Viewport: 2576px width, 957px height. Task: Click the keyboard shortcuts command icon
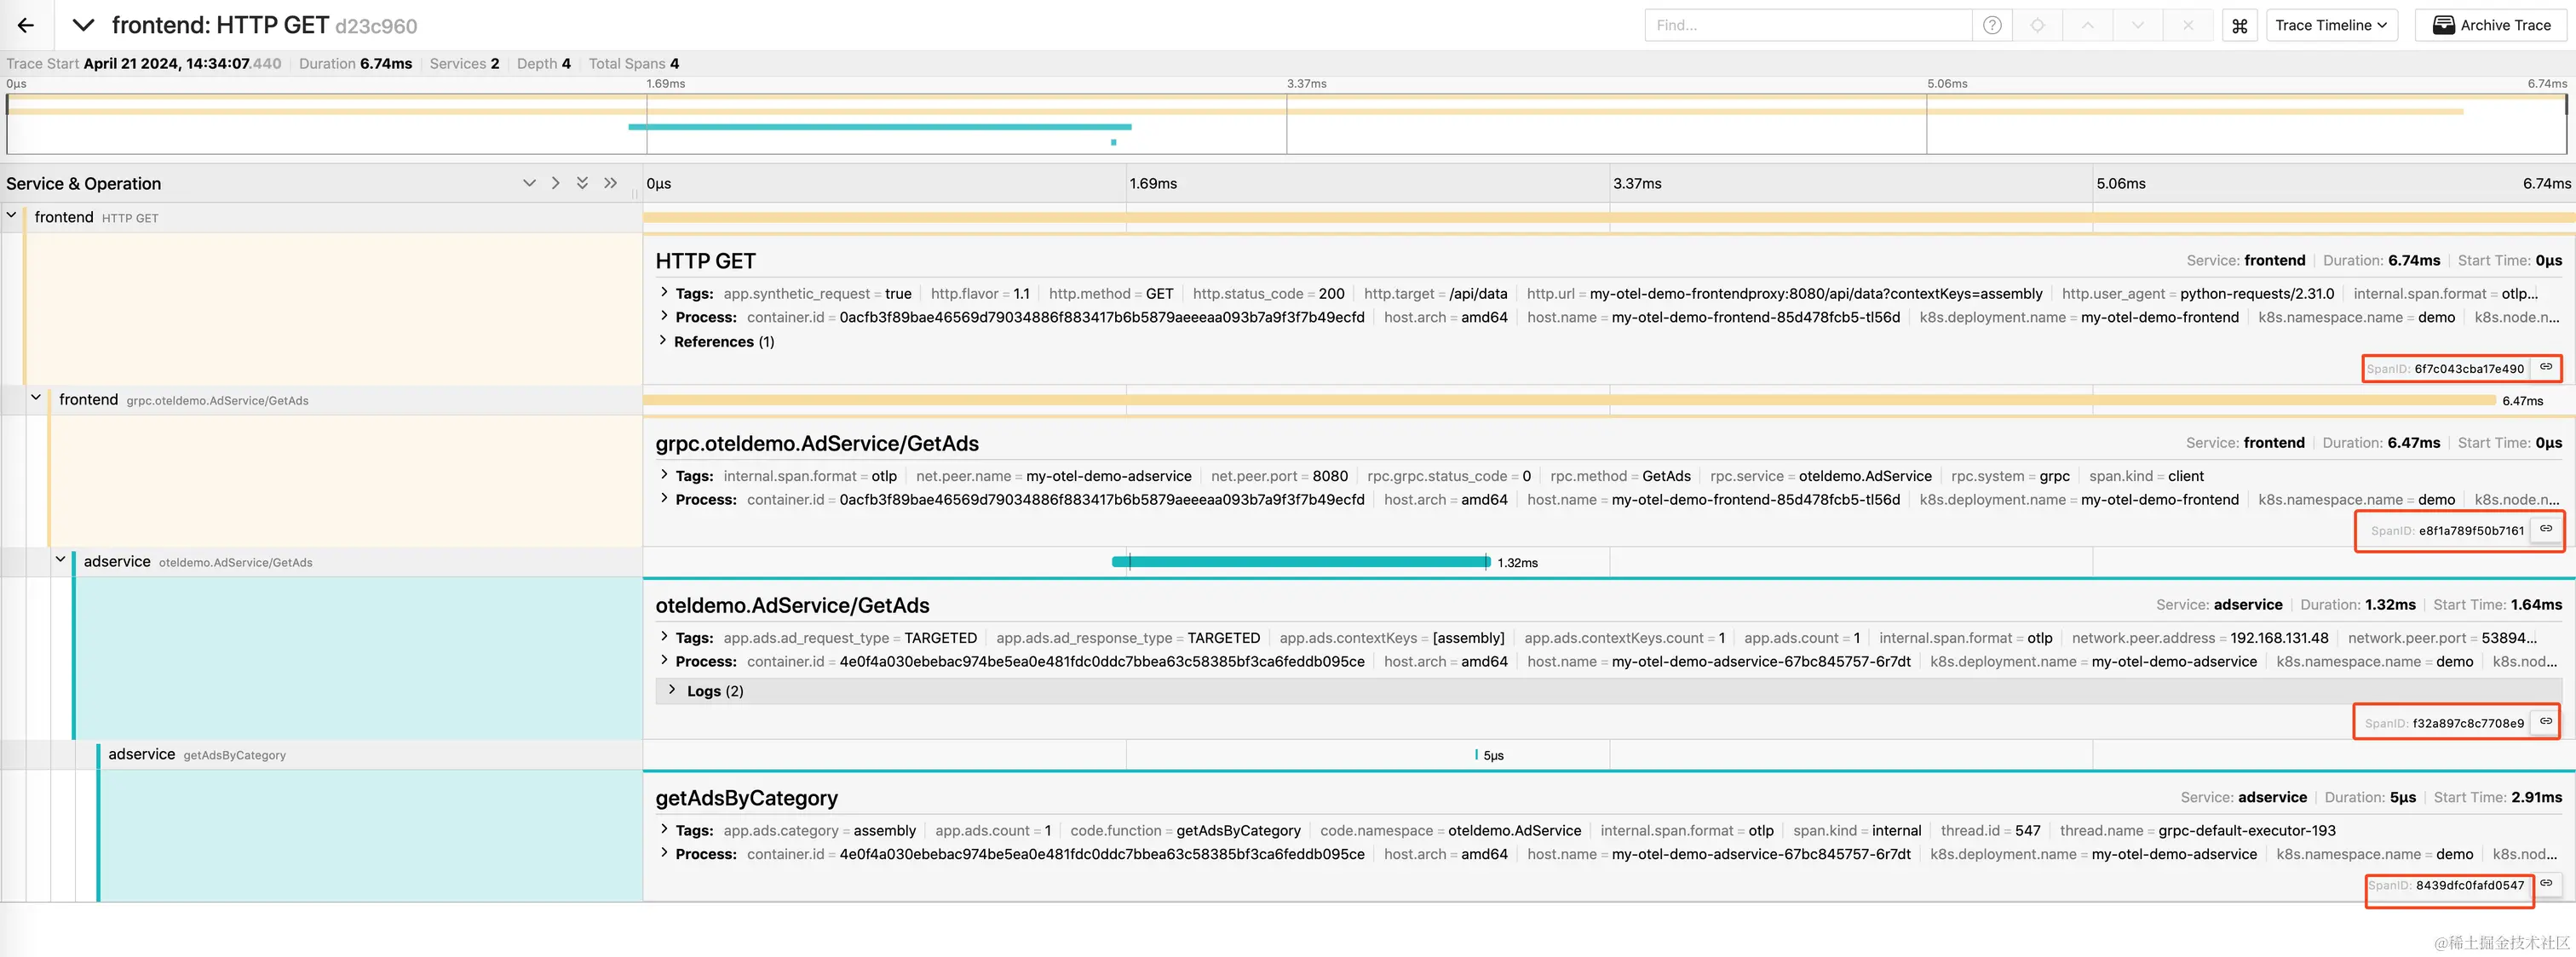point(2239,26)
